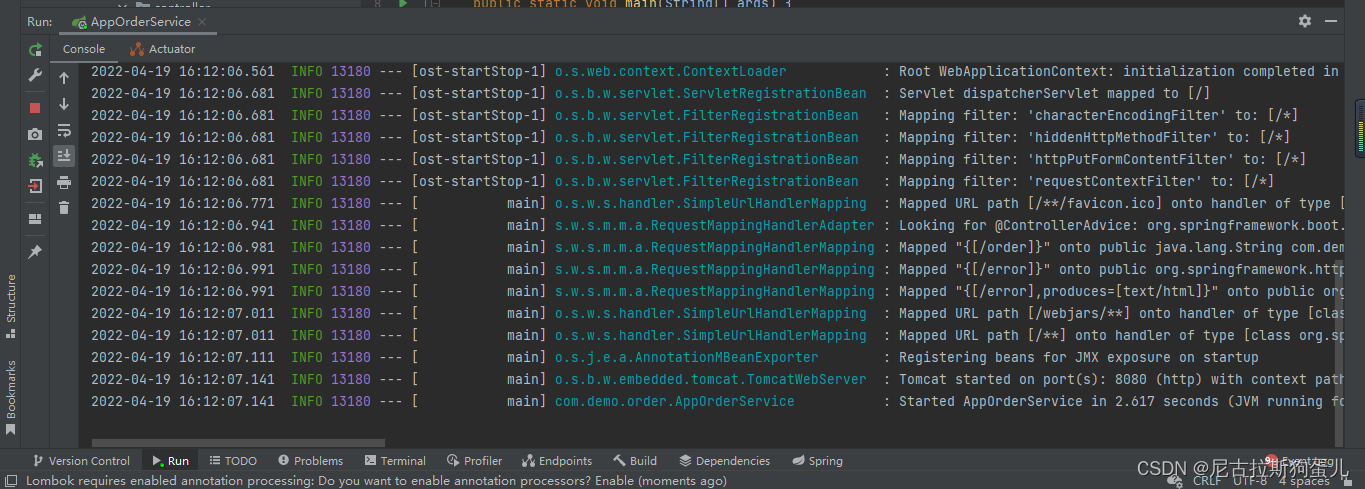
Task: Open the Bookmarks side panel
Action: pos(11,396)
